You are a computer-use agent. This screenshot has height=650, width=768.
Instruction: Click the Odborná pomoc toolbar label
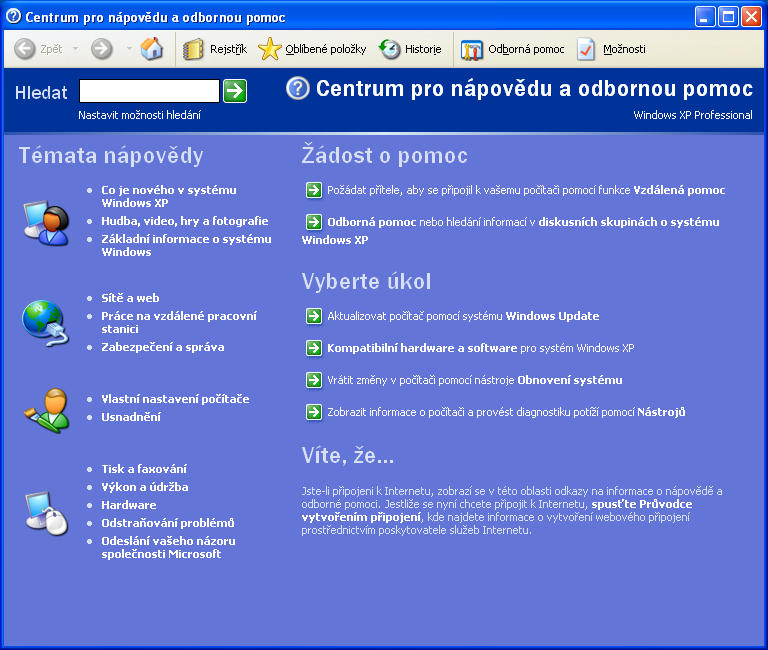tap(526, 49)
